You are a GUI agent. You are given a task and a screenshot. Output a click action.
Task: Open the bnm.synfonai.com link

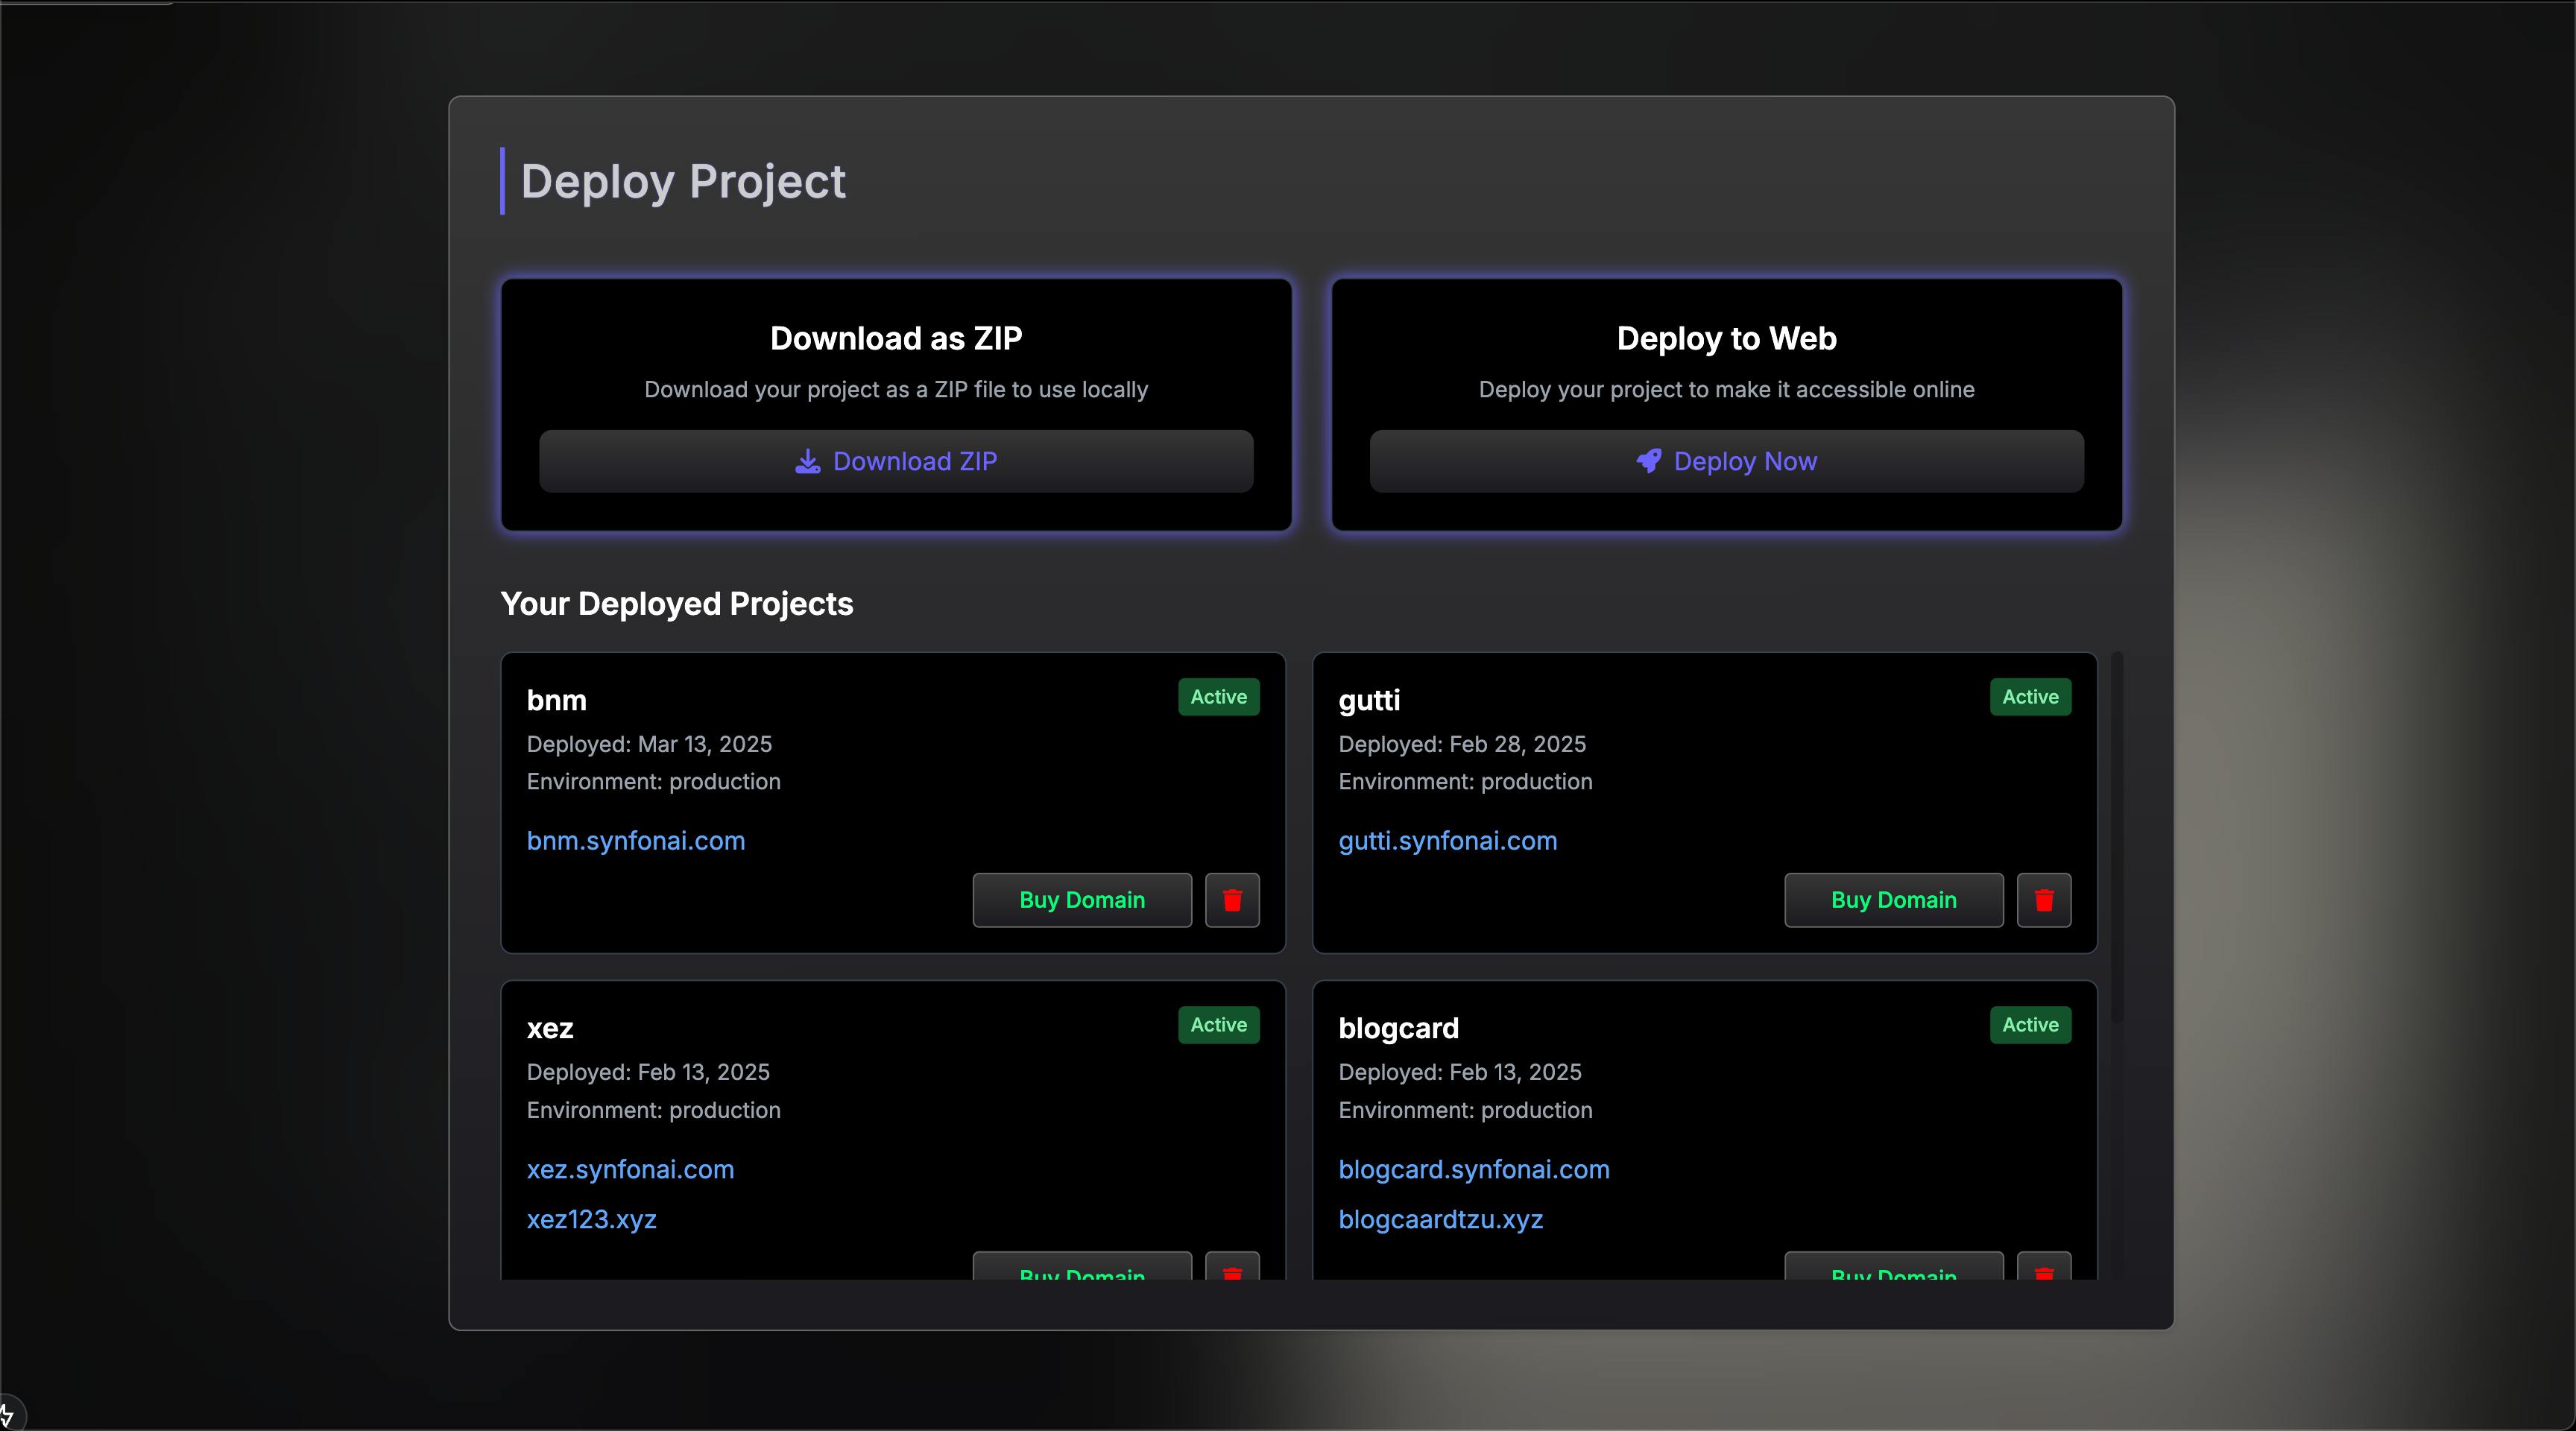pos(636,841)
